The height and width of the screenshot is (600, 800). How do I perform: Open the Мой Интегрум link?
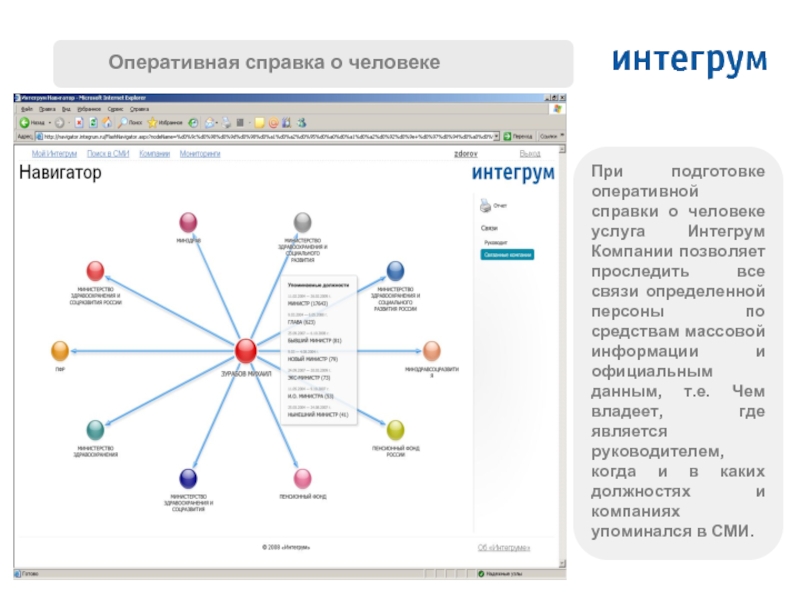(54, 154)
